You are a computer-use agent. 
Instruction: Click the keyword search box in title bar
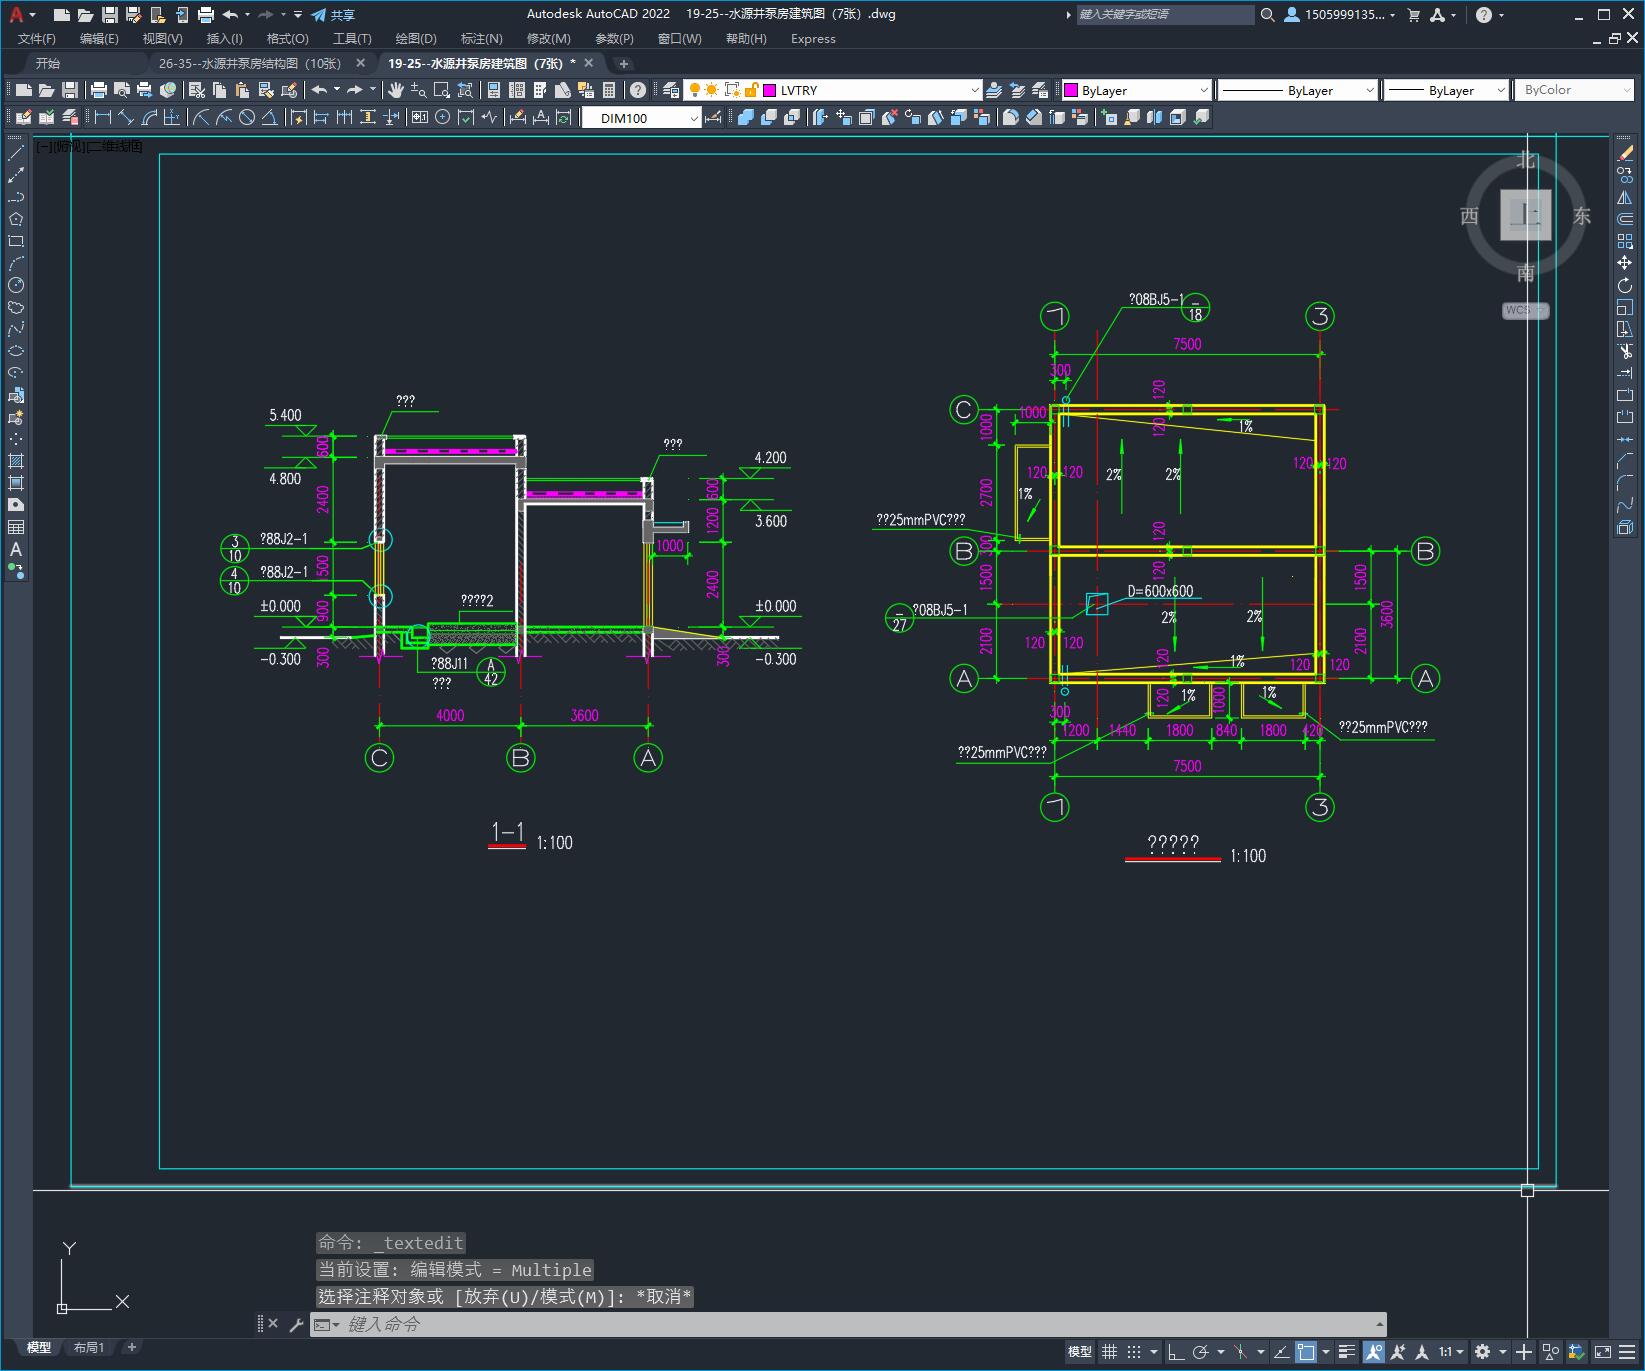(x=1164, y=15)
